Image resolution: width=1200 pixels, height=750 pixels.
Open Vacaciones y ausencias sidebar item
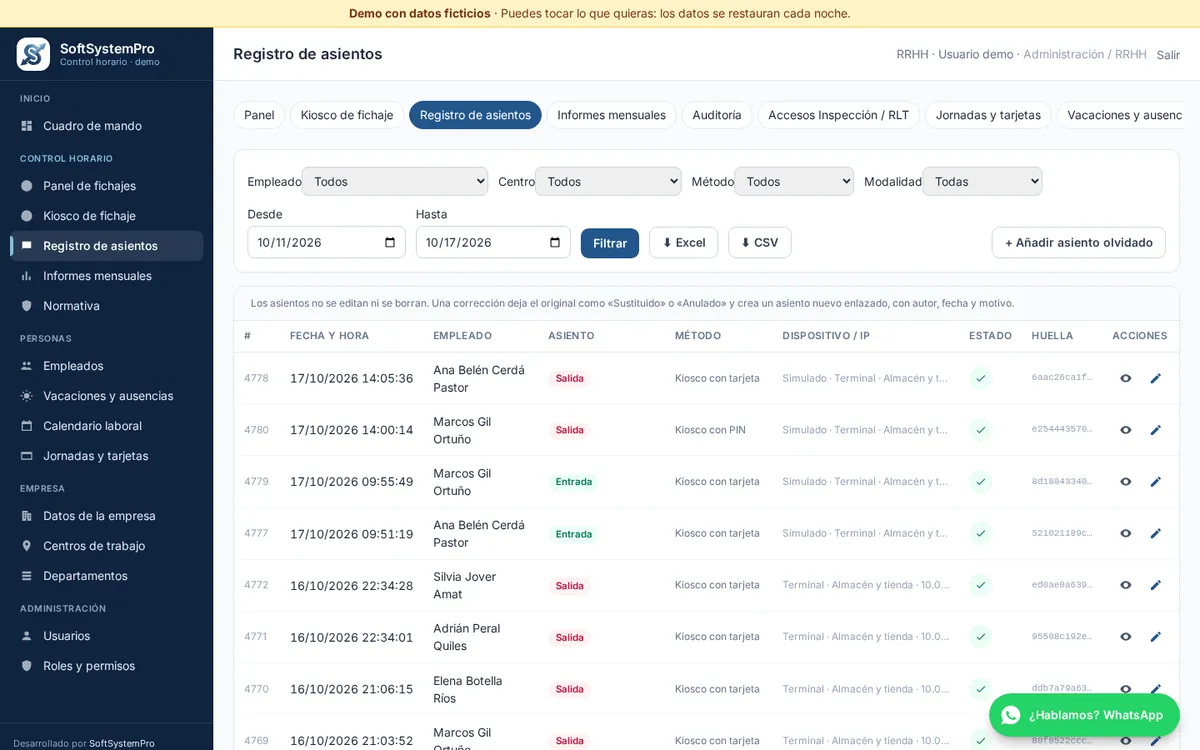[106, 396]
